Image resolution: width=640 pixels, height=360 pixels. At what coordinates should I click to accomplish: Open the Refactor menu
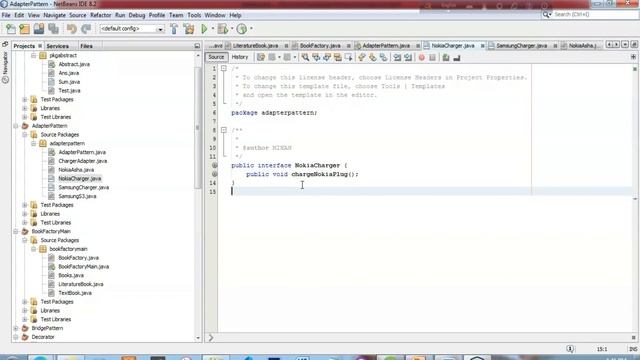[100, 15]
